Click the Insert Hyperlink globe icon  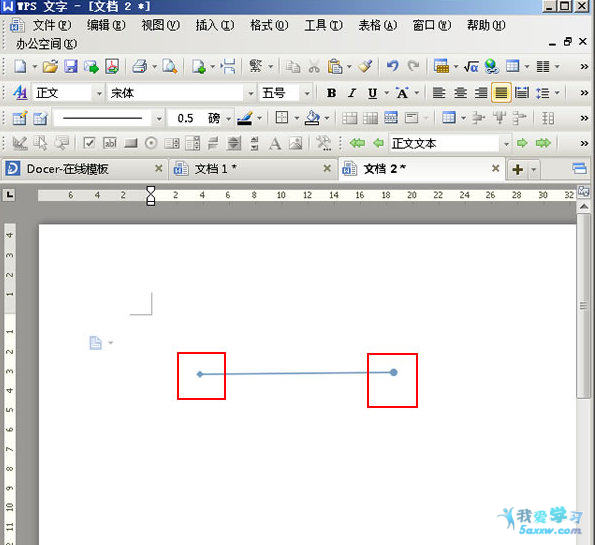(492, 66)
